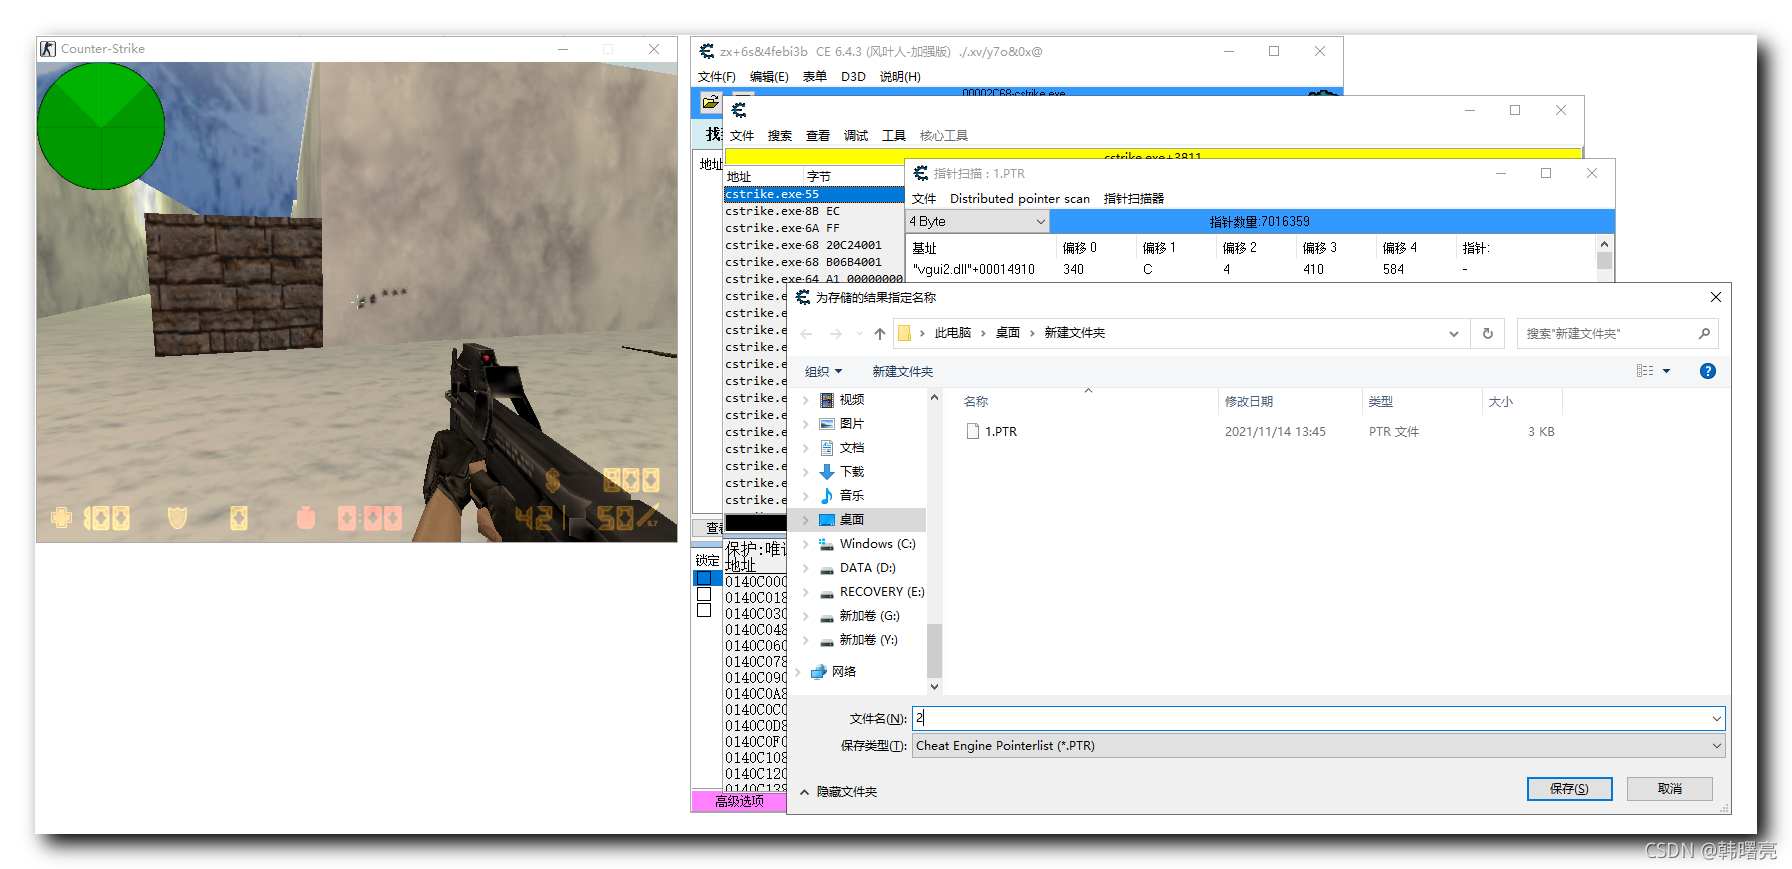Sort by the 修改日期 column header
The width and height of the screenshot is (1792, 869).
1249,402
